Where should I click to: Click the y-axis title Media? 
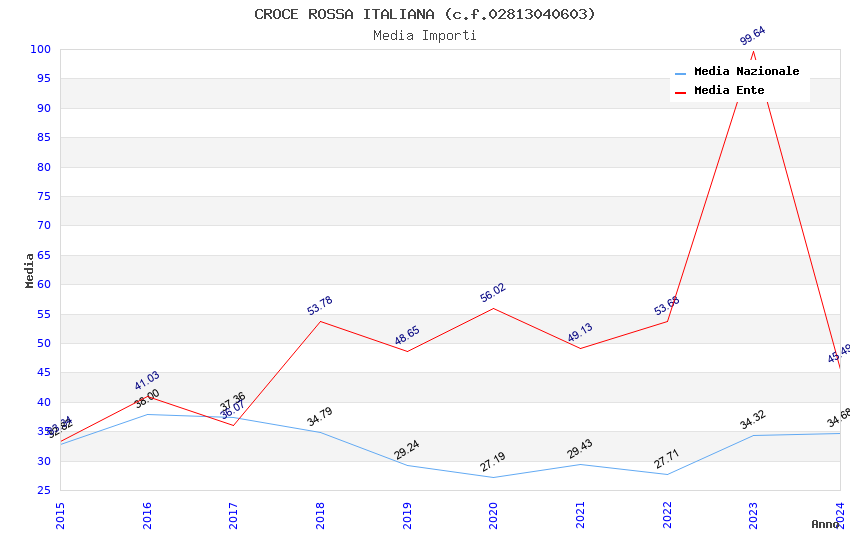[x=29, y=270]
